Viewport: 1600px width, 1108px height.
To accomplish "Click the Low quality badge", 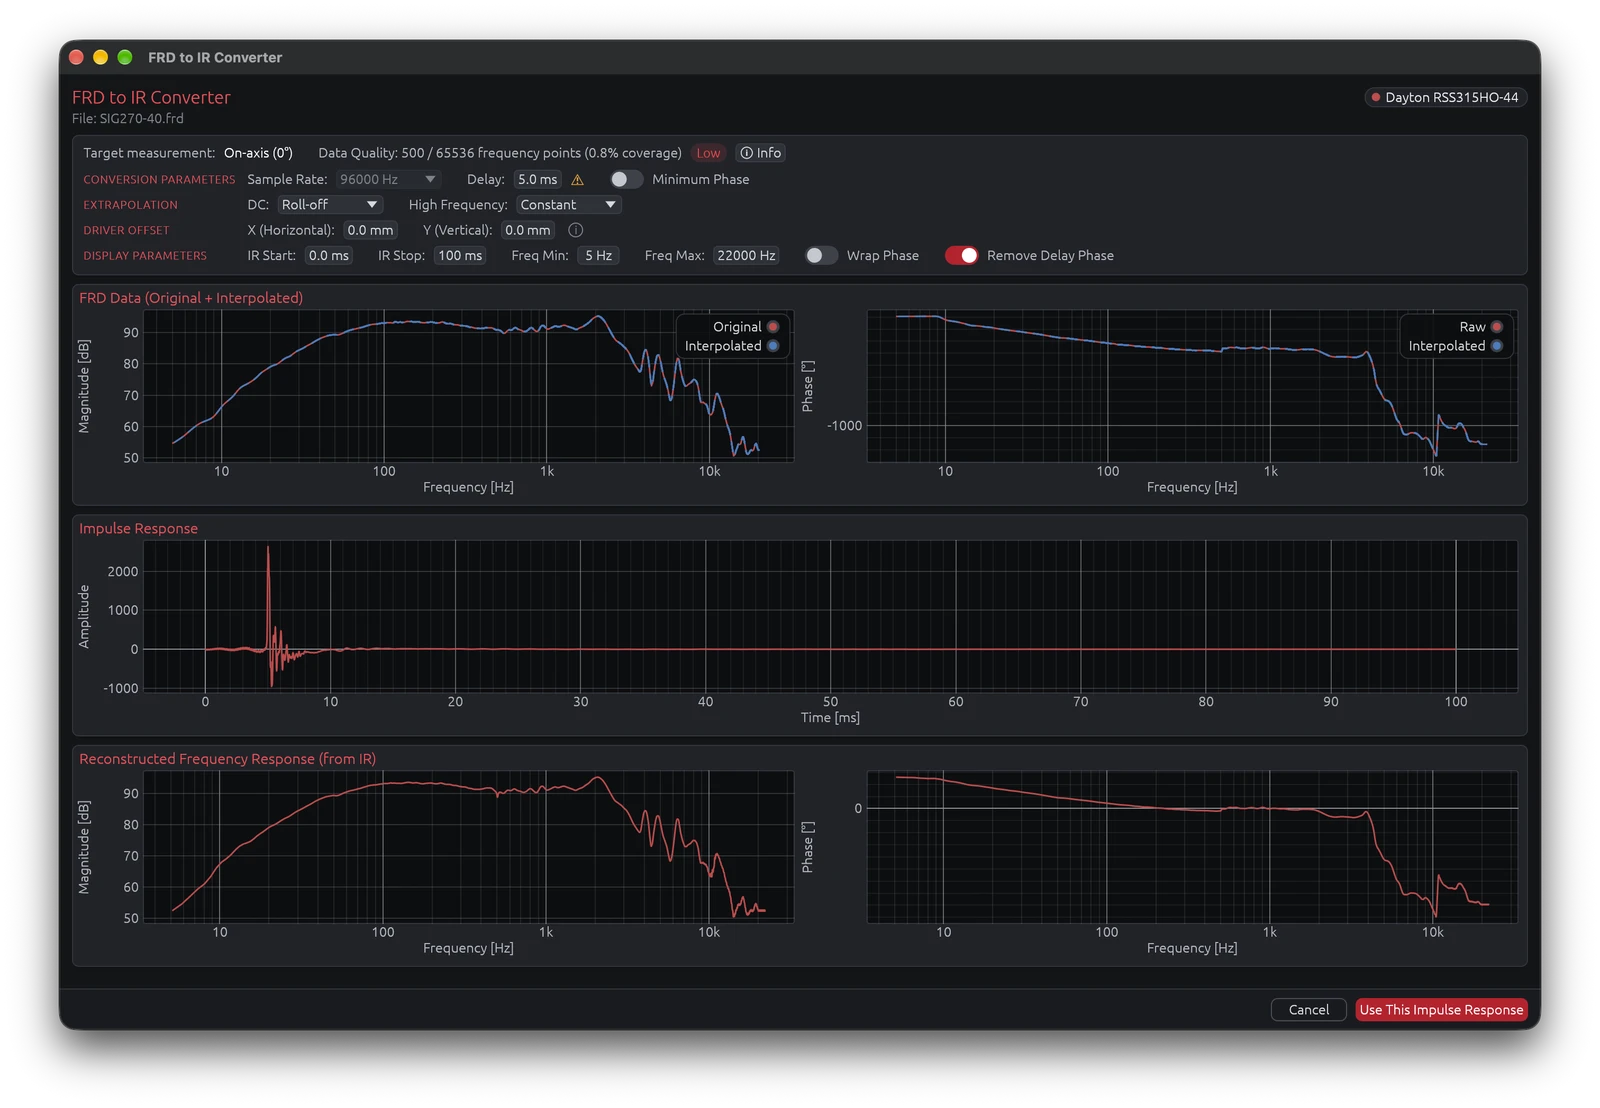I will (708, 153).
